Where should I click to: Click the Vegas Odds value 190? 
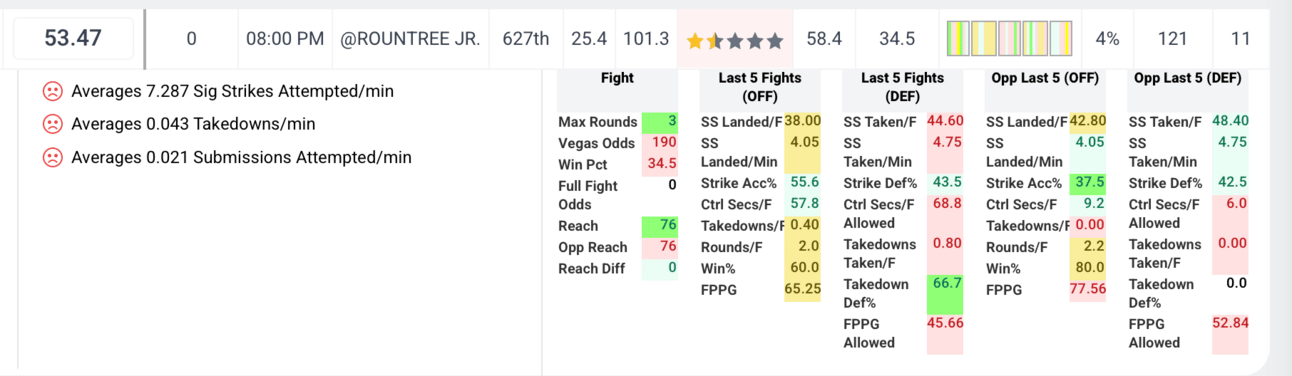pos(665,143)
